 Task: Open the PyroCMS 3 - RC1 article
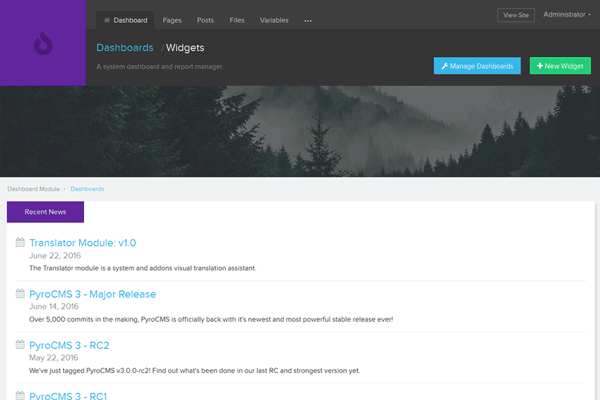click(68, 396)
